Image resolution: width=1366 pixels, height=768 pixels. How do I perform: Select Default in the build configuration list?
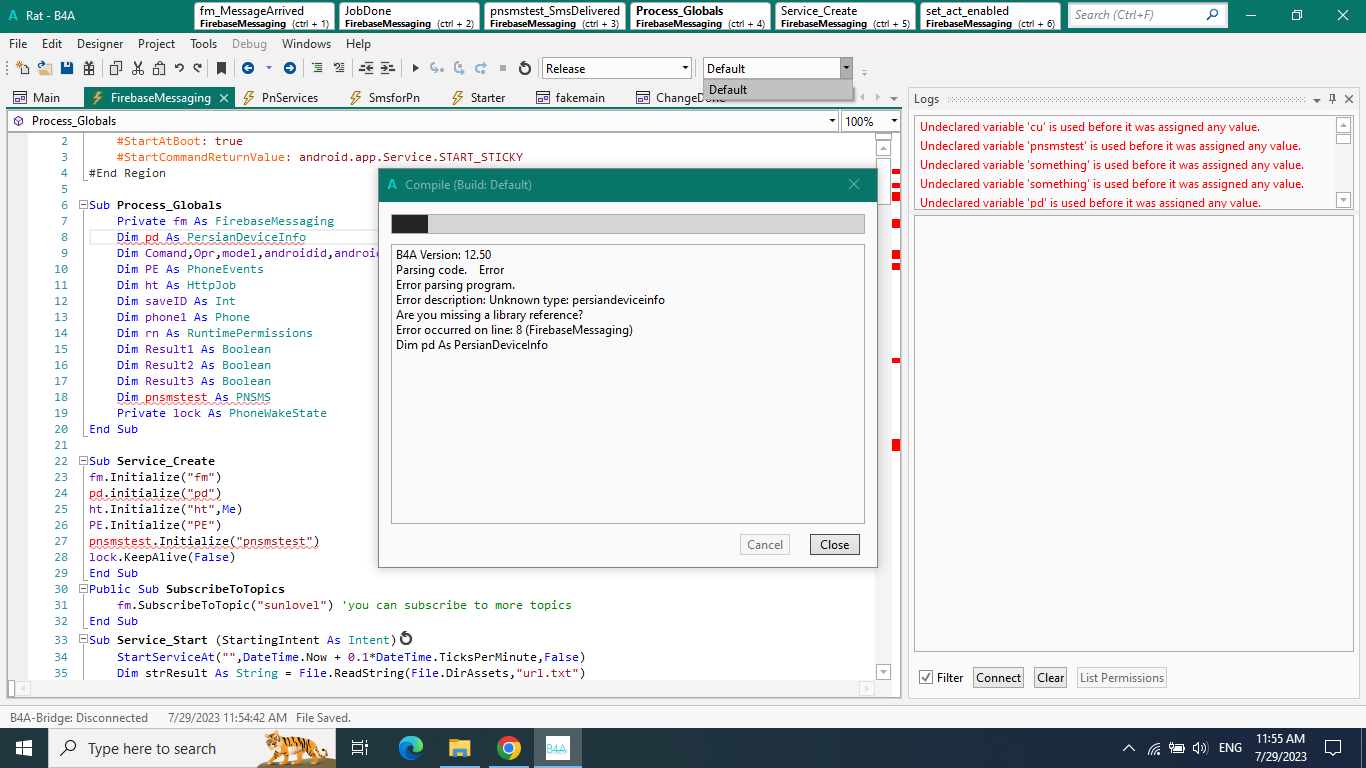(x=728, y=90)
